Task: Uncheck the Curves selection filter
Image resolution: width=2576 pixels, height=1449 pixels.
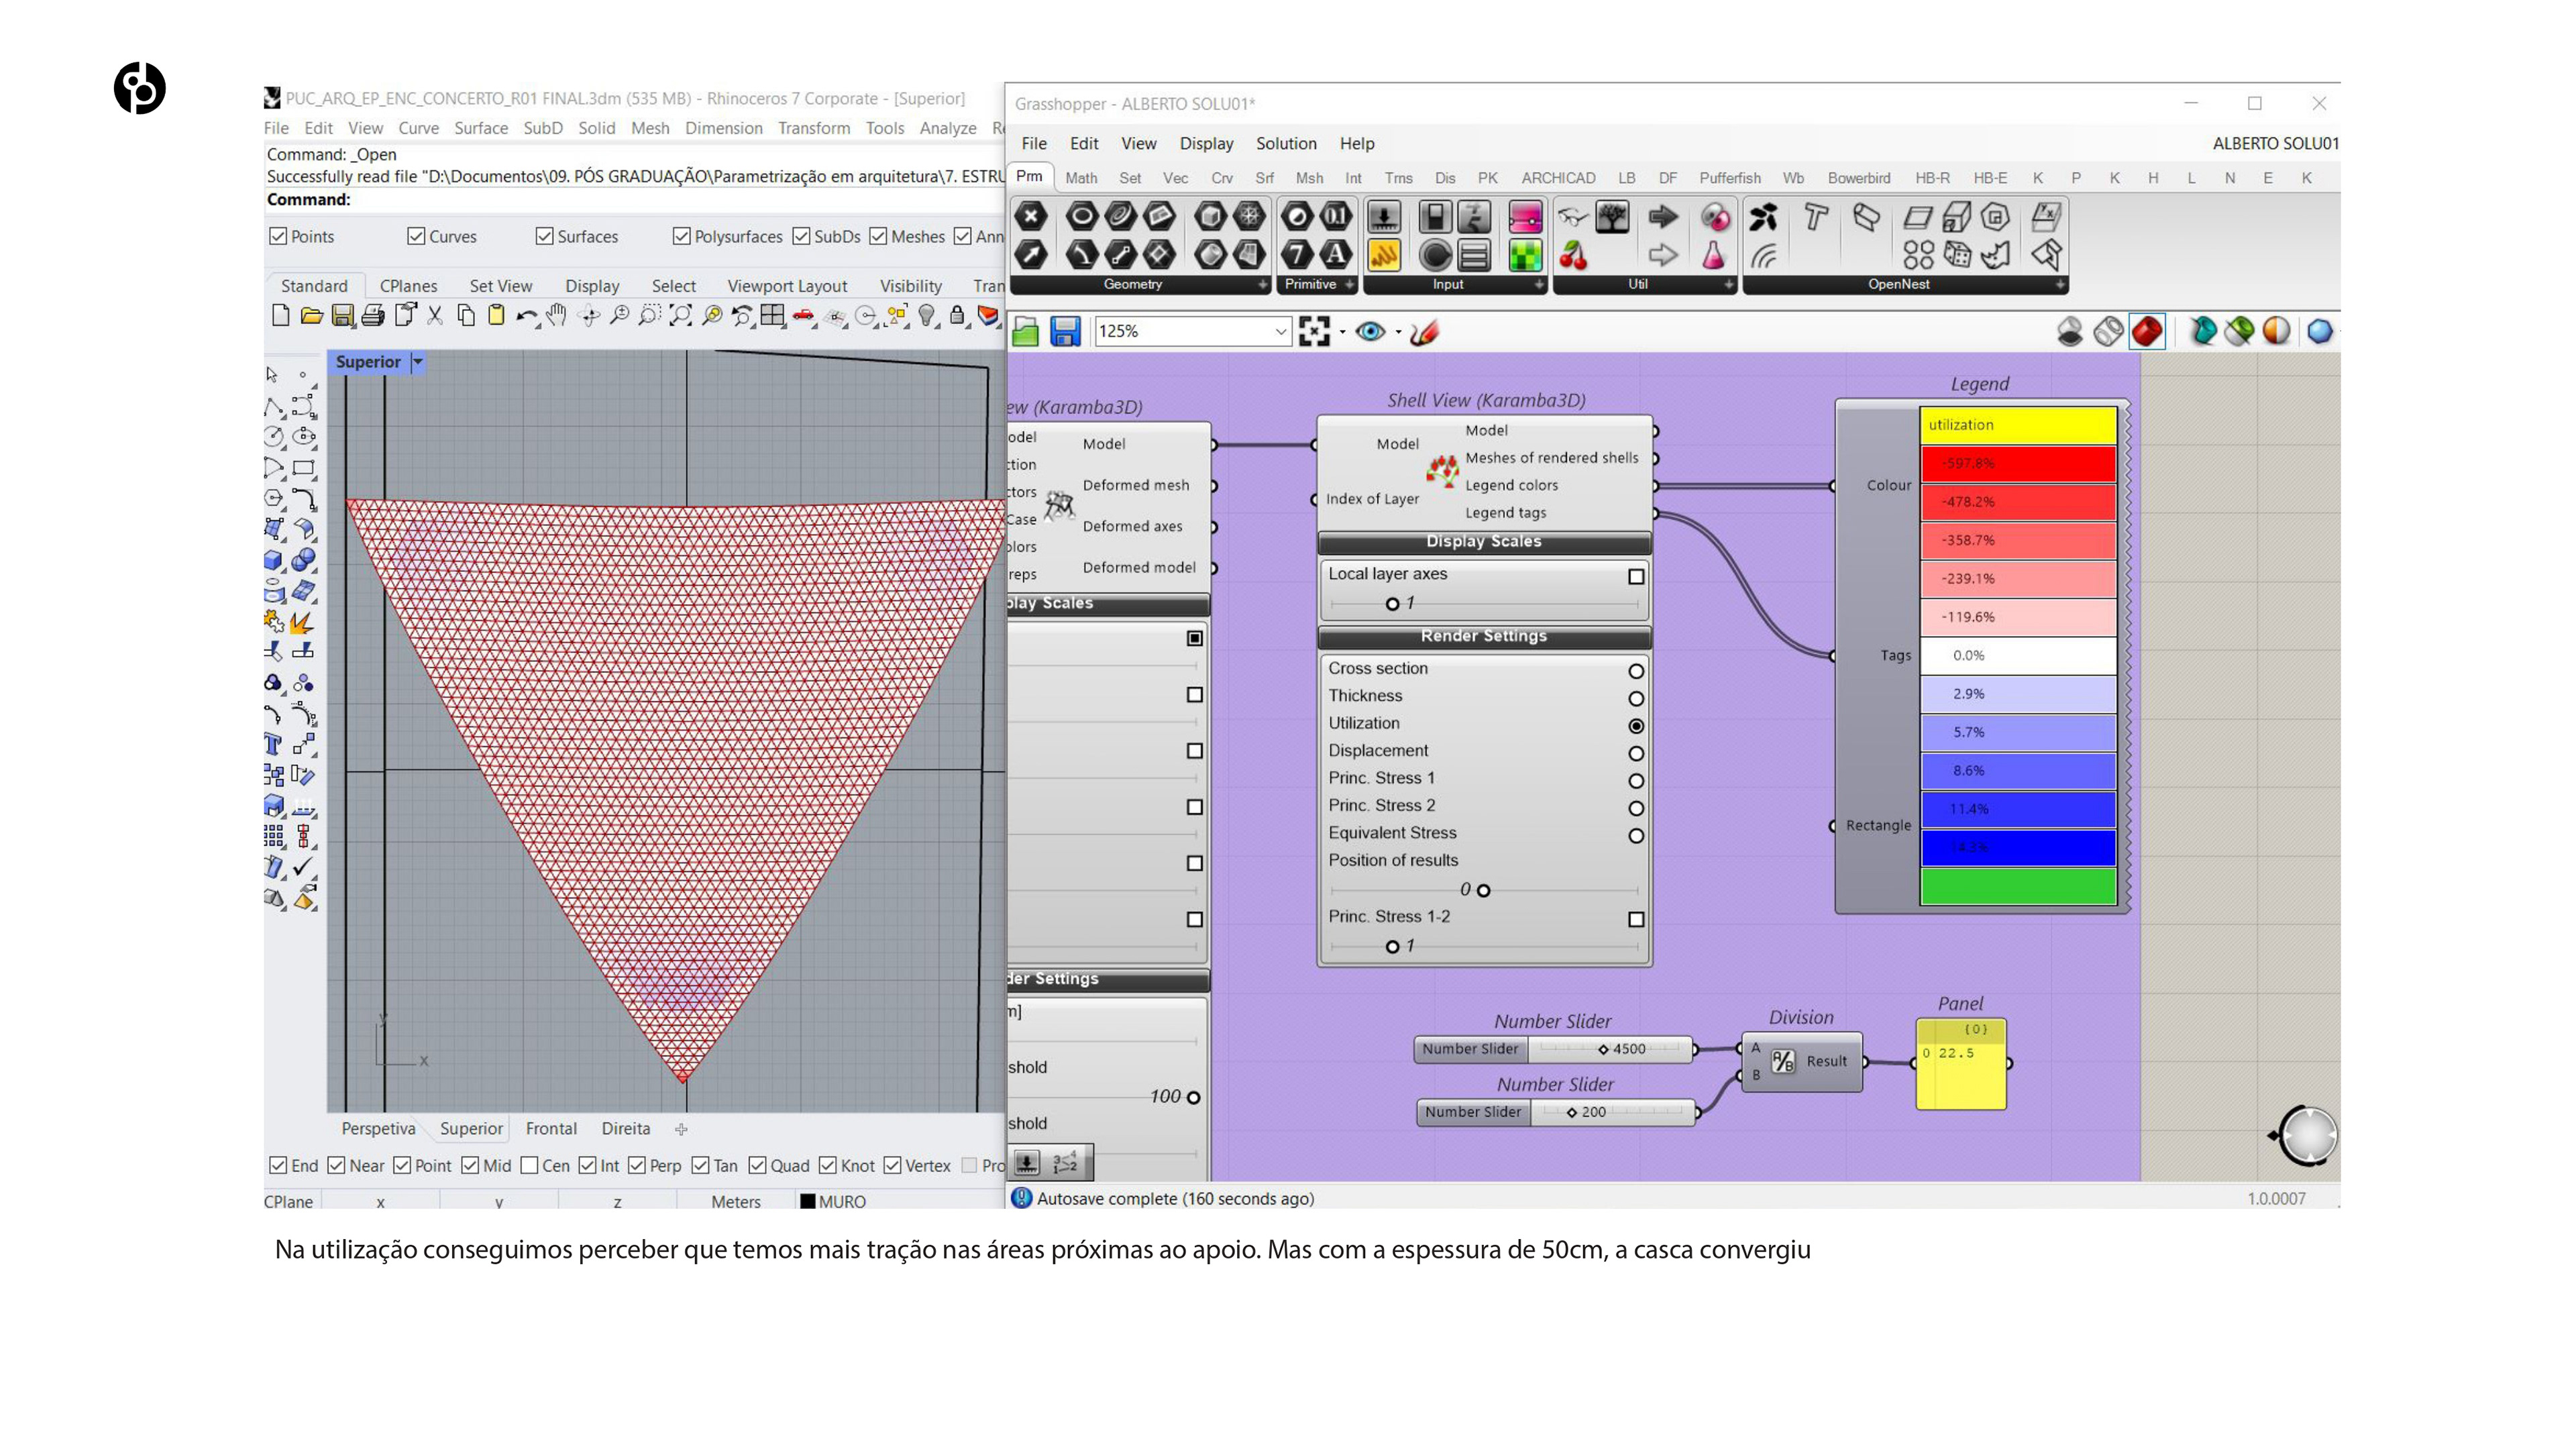Action: tap(416, 236)
